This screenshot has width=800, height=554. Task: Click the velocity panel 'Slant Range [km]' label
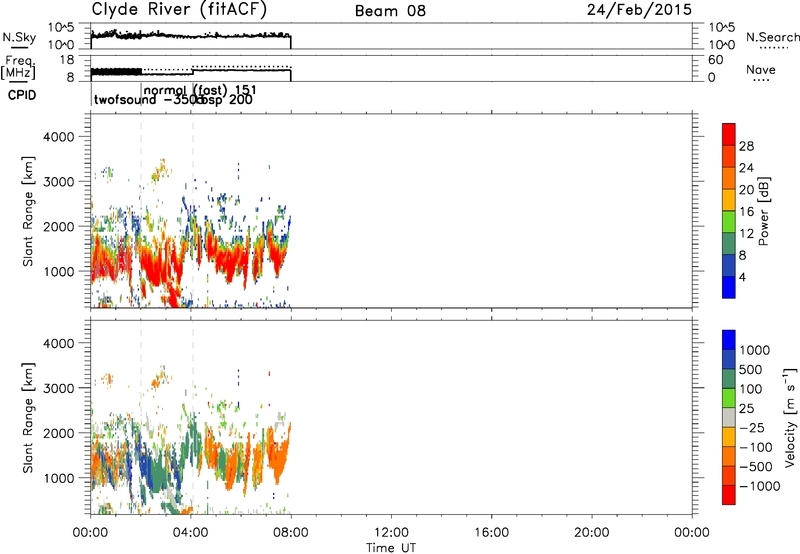pos(28,417)
